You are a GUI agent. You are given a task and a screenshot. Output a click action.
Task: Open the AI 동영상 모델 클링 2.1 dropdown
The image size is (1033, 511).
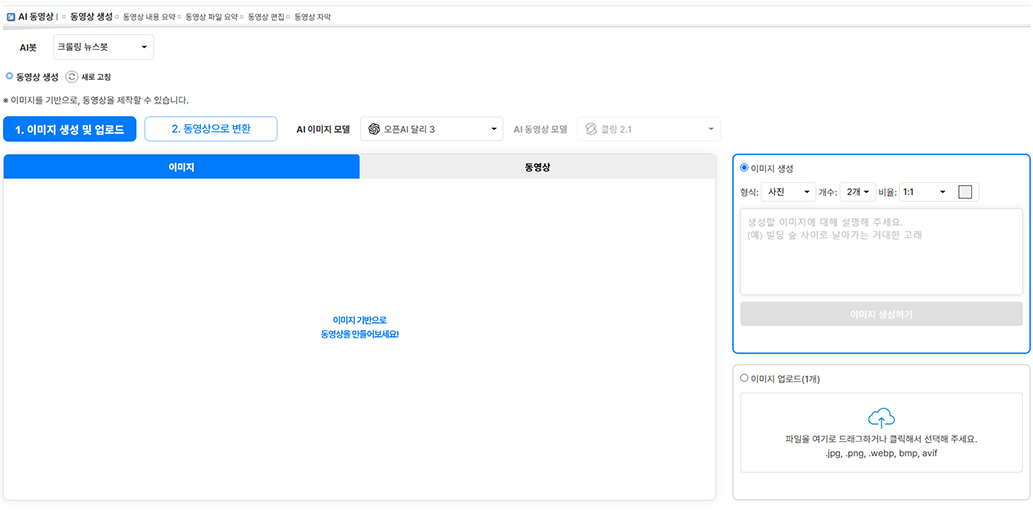click(x=648, y=129)
